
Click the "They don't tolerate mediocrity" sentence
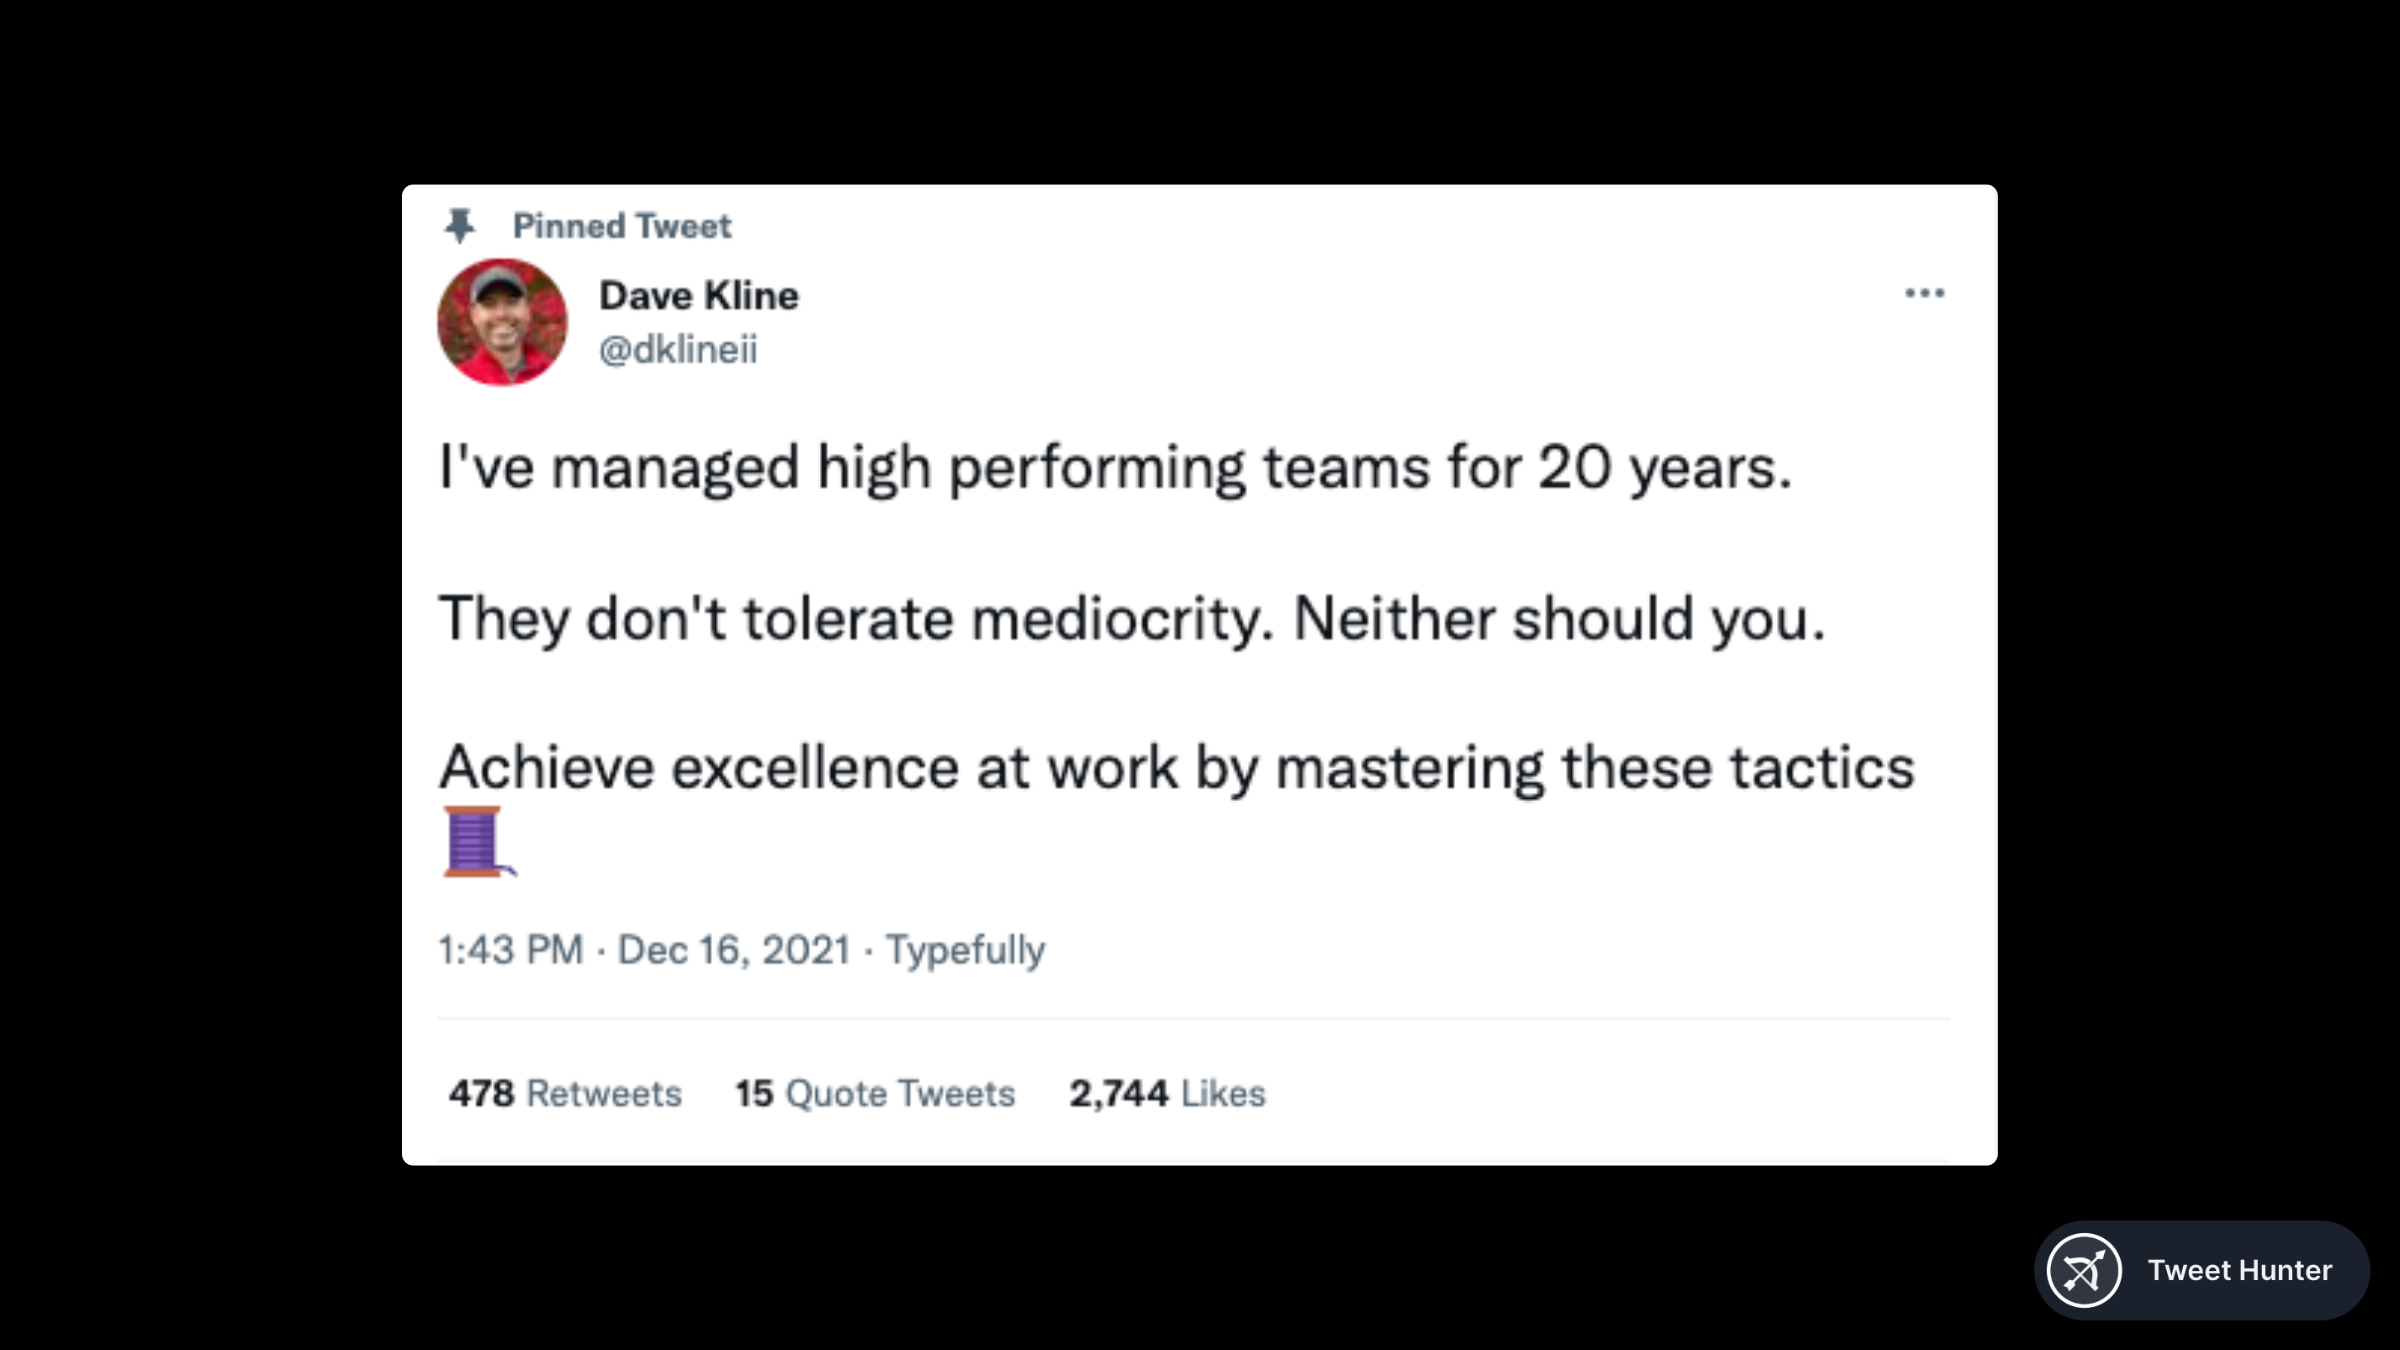(x=856, y=619)
